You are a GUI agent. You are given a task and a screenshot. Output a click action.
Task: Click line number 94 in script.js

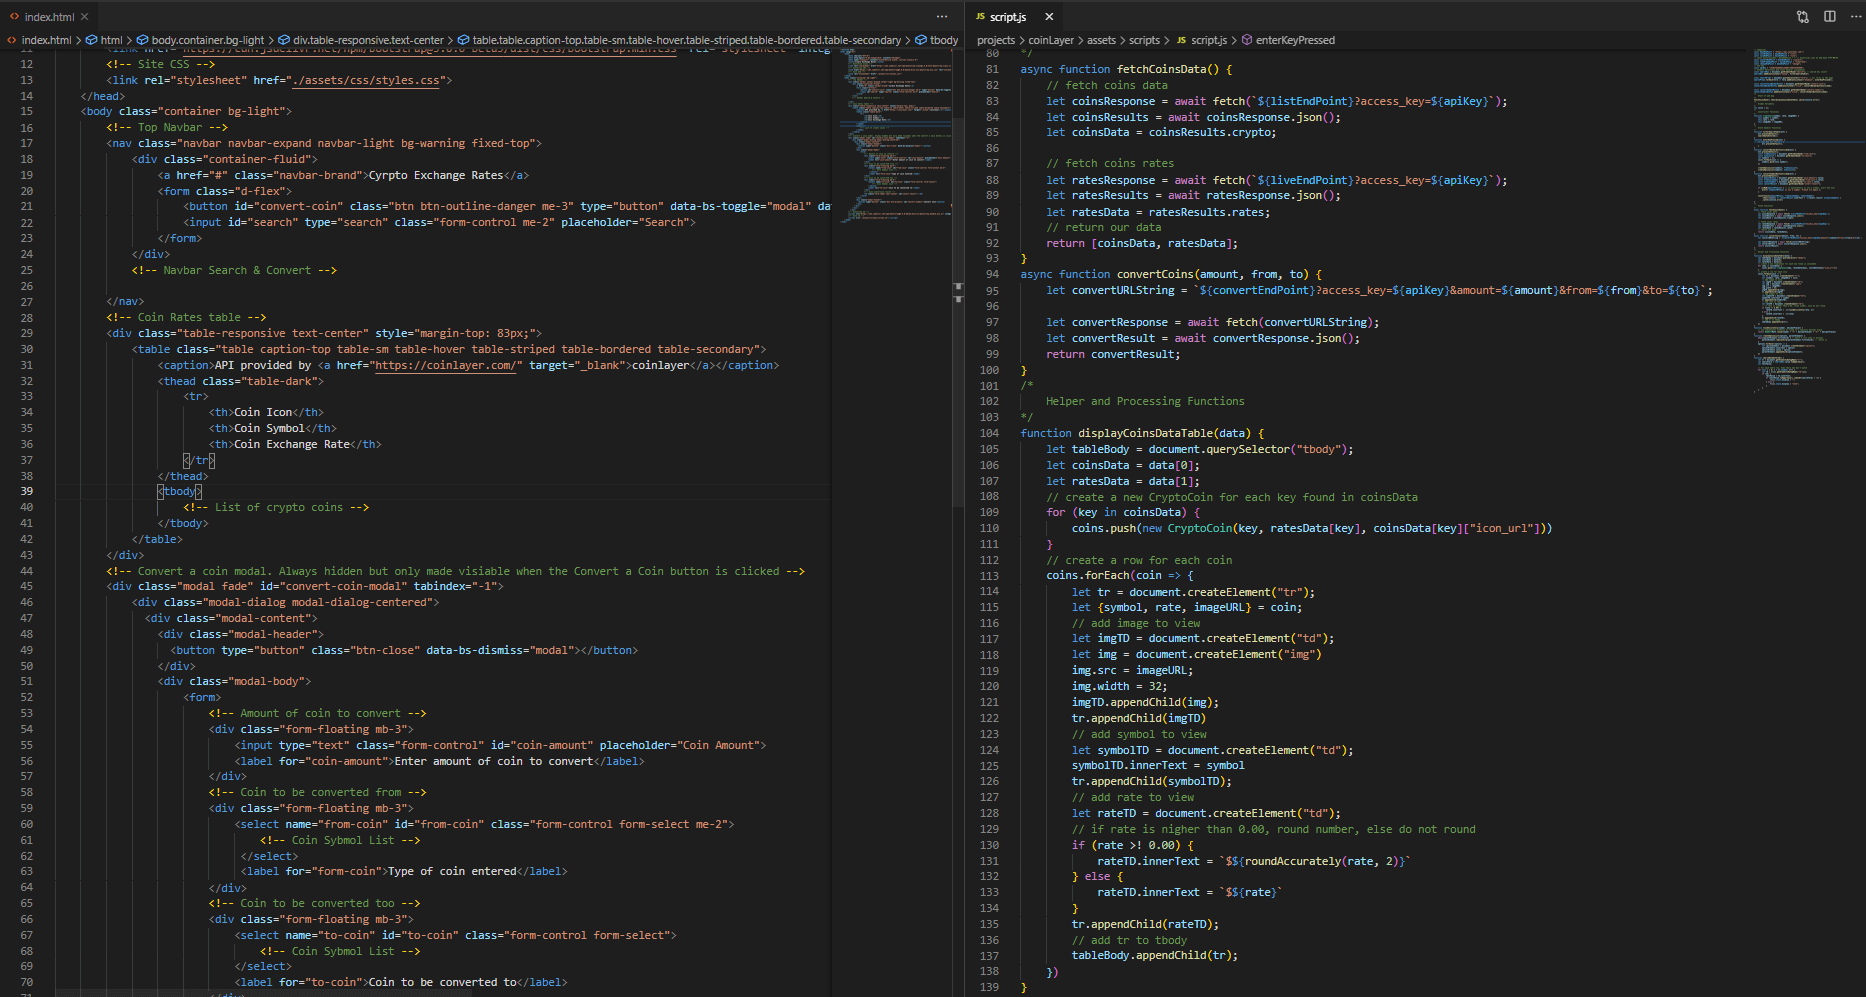click(992, 275)
